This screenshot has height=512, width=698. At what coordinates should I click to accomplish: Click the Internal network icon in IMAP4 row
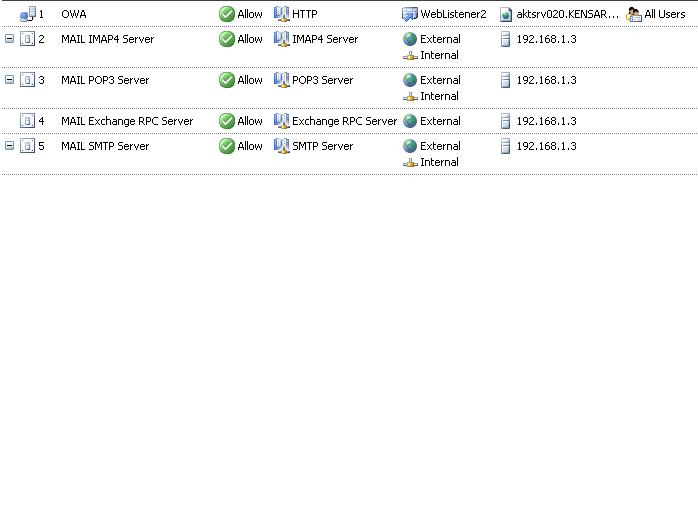coord(410,56)
